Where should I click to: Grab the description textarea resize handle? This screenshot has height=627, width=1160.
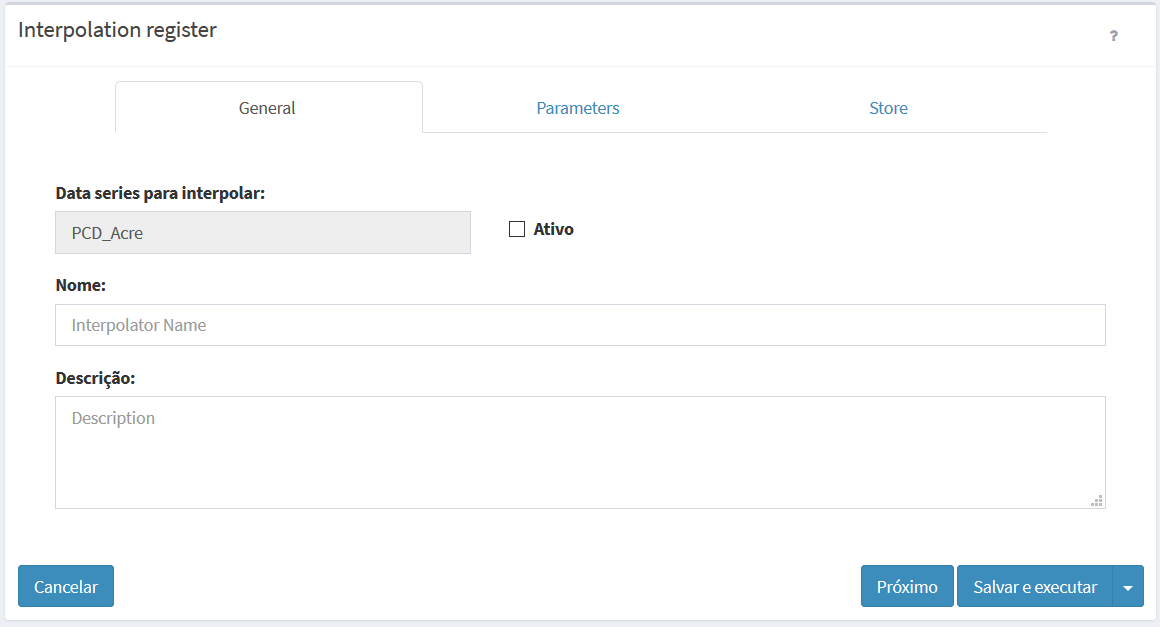1097,501
